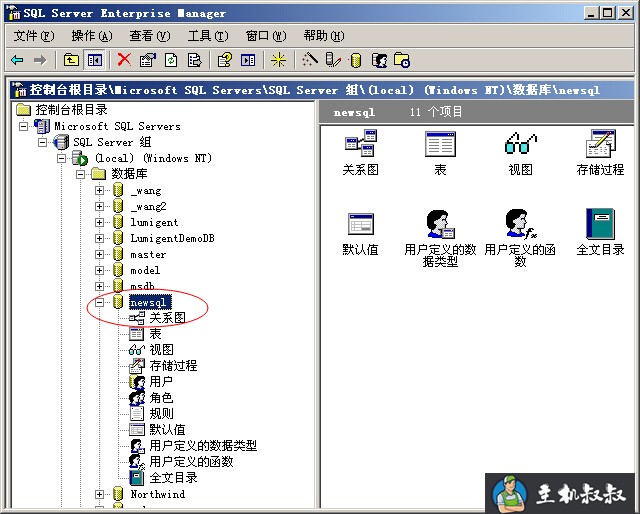Expand the _wang2 database node

pos(99,206)
